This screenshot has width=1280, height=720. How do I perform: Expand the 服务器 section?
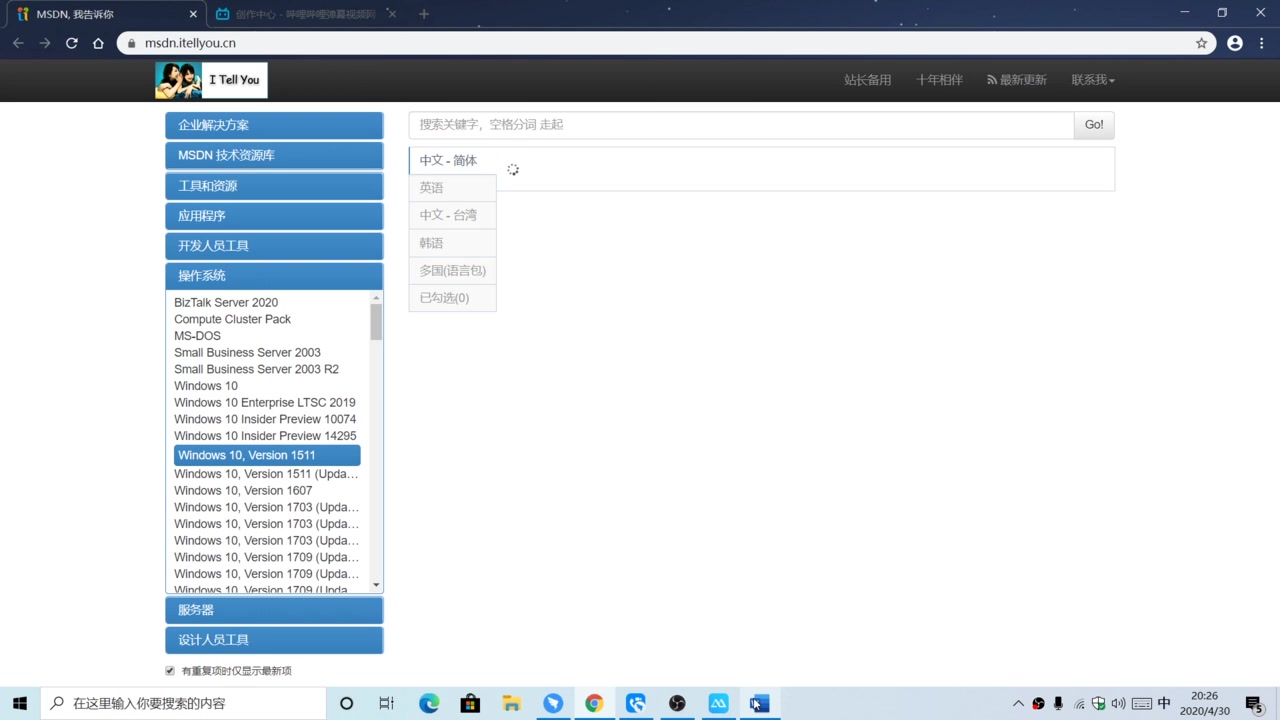[x=274, y=610]
